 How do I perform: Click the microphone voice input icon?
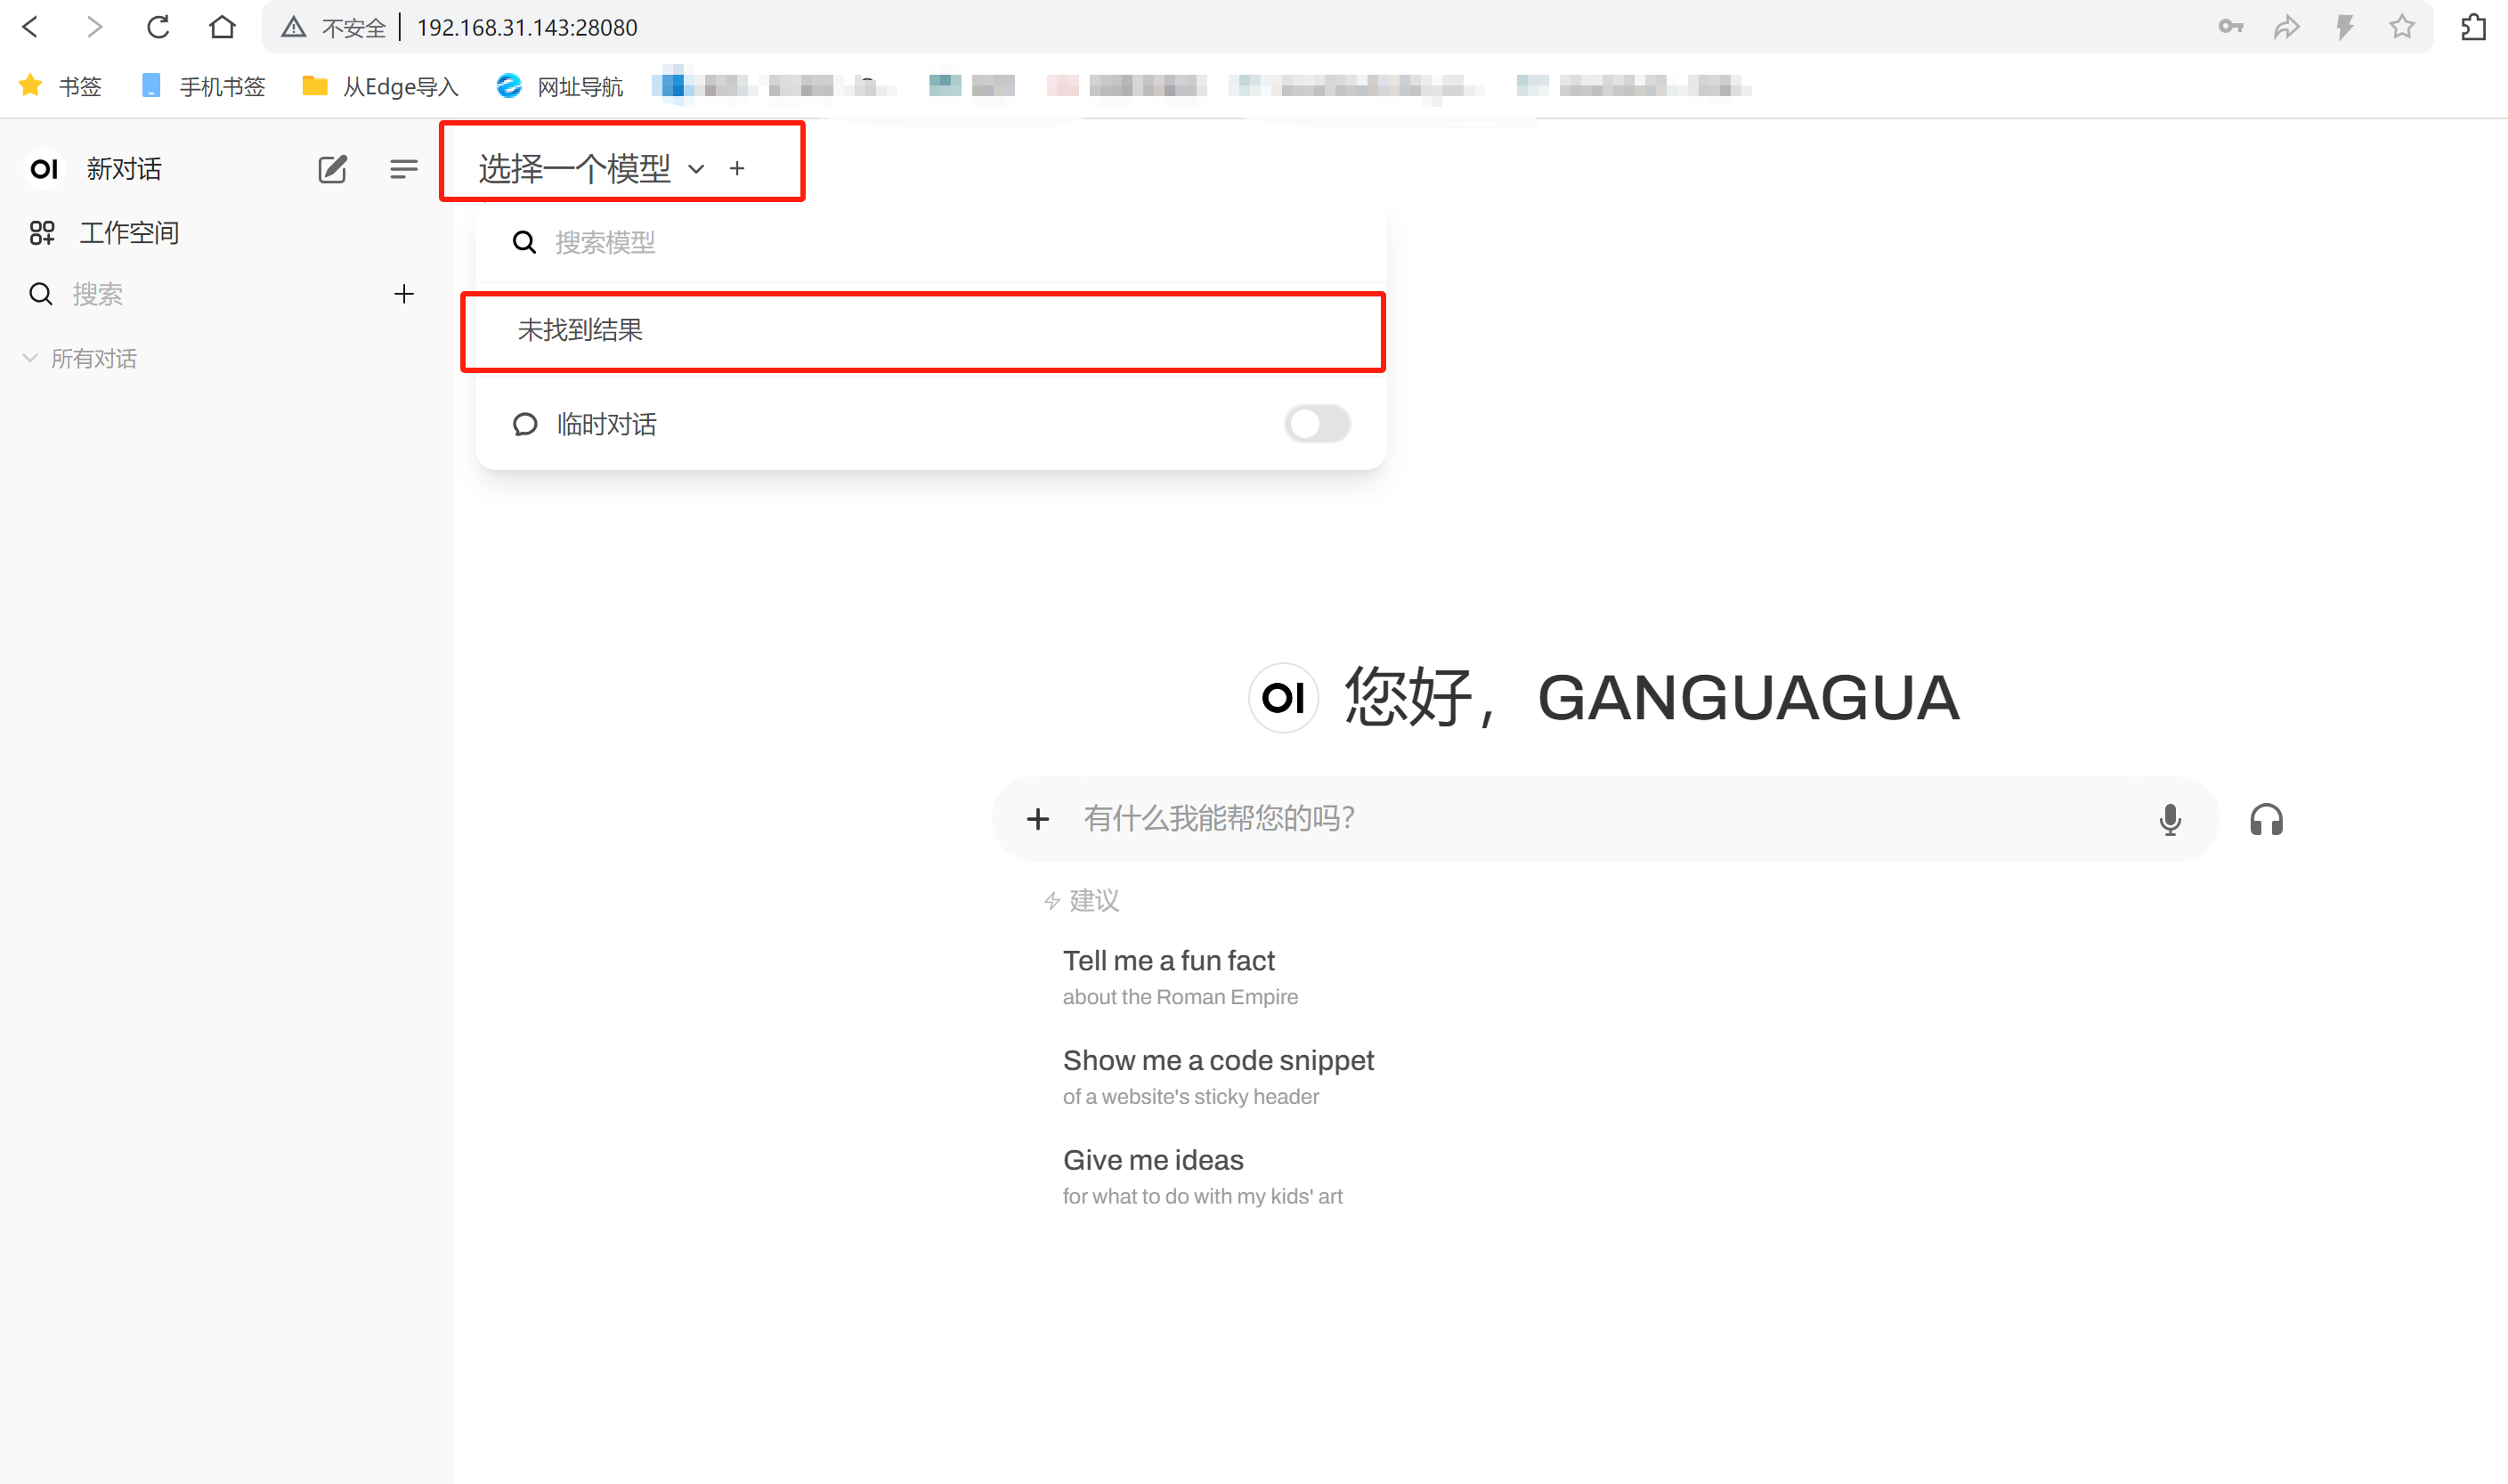2169,820
